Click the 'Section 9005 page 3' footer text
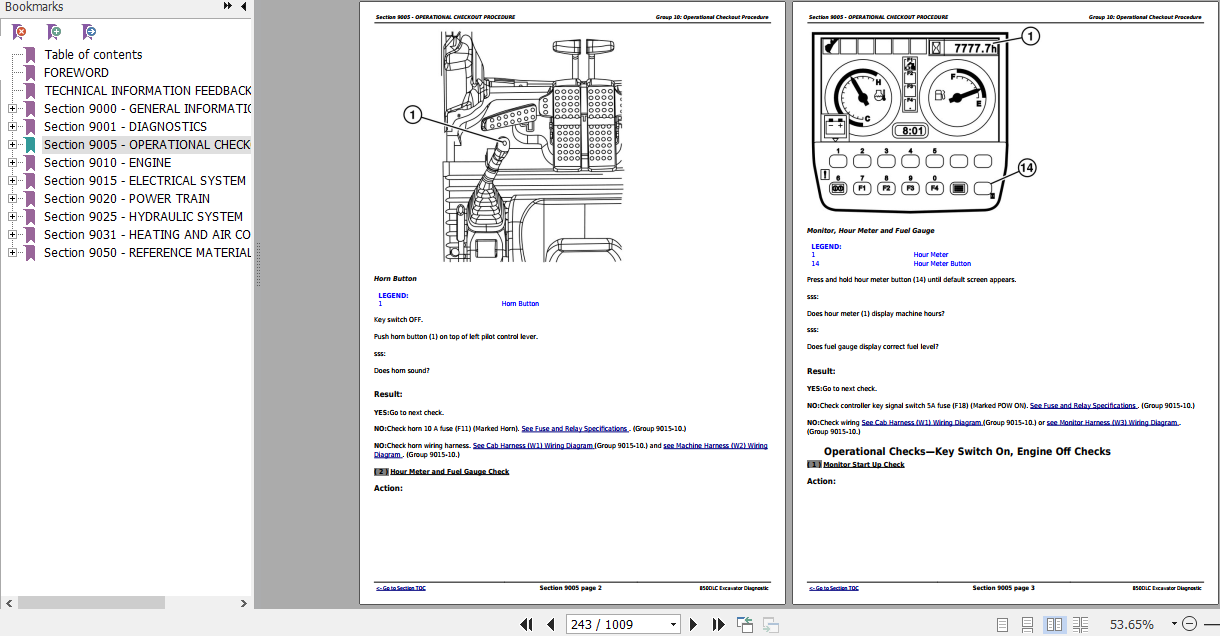The image size is (1220, 636). coord(1004,589)
